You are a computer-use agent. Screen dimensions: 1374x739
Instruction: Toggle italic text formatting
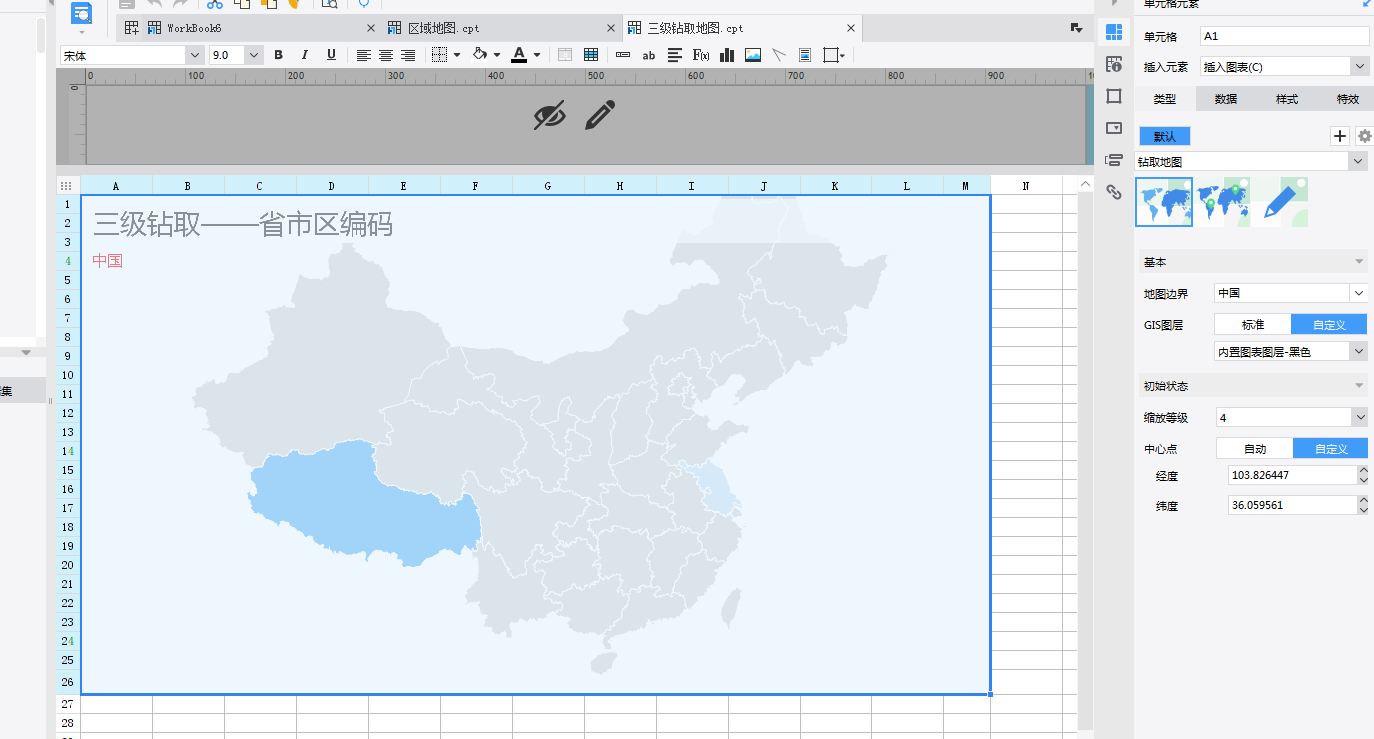(305, 55)
